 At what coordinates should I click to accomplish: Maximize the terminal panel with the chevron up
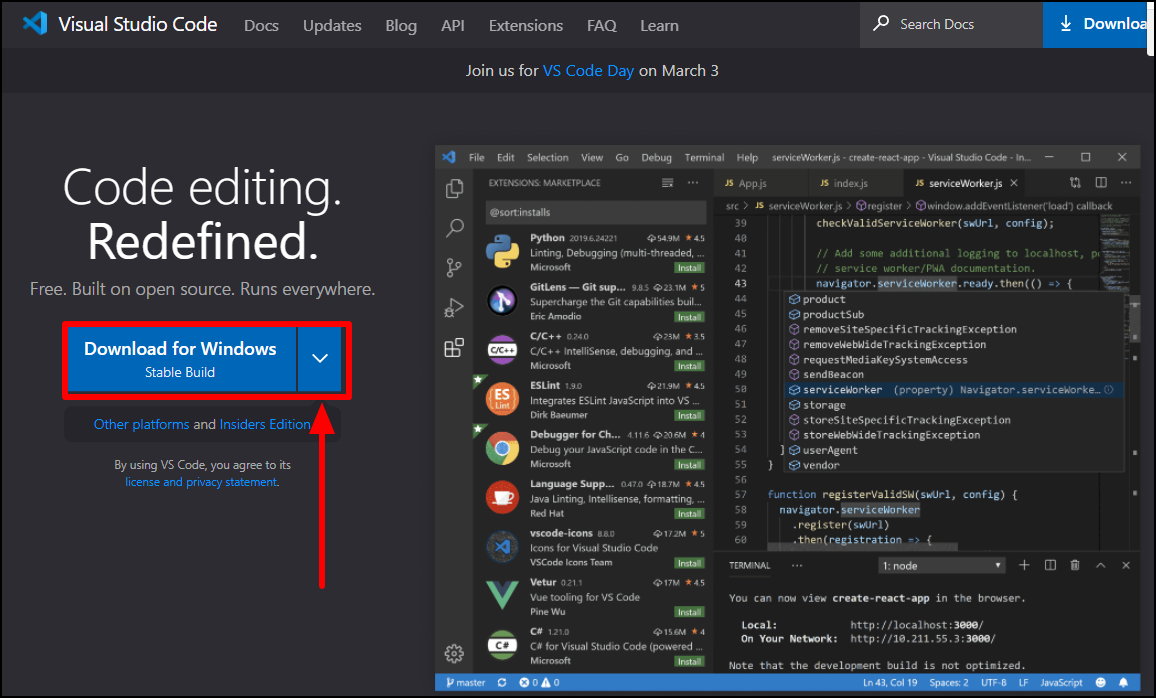pyautogui.click(x=1101, y=565)
